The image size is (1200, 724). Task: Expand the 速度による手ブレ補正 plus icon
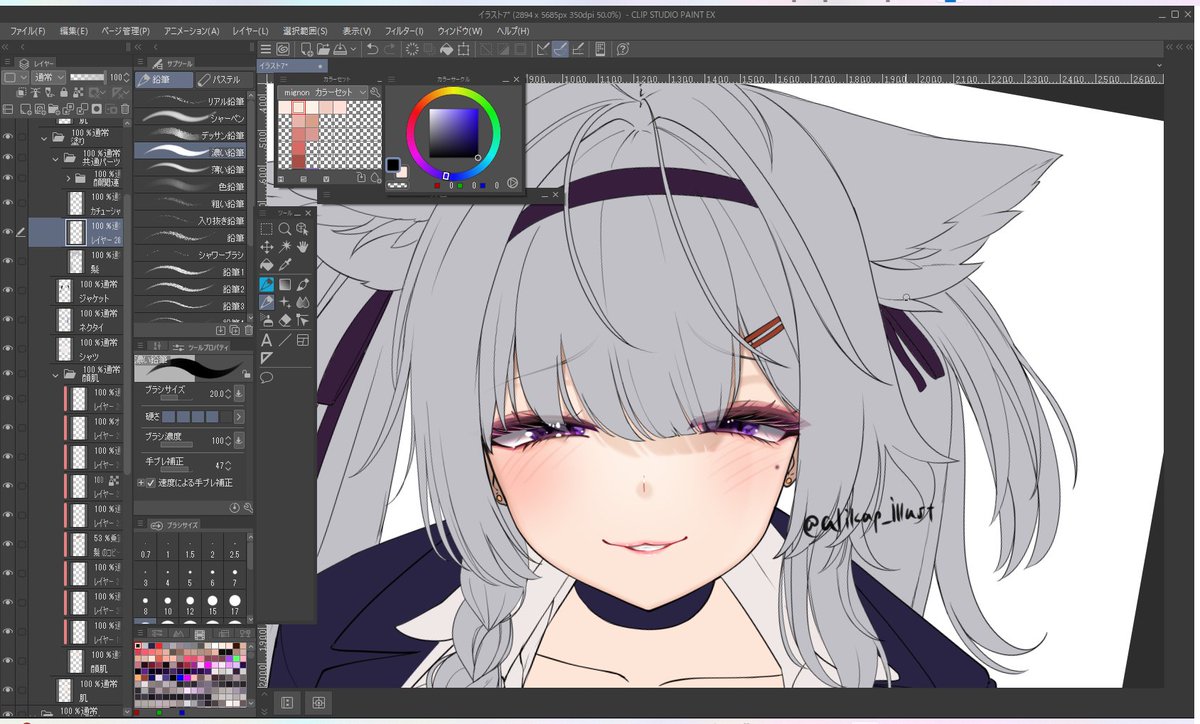click(x=140, y=482)
